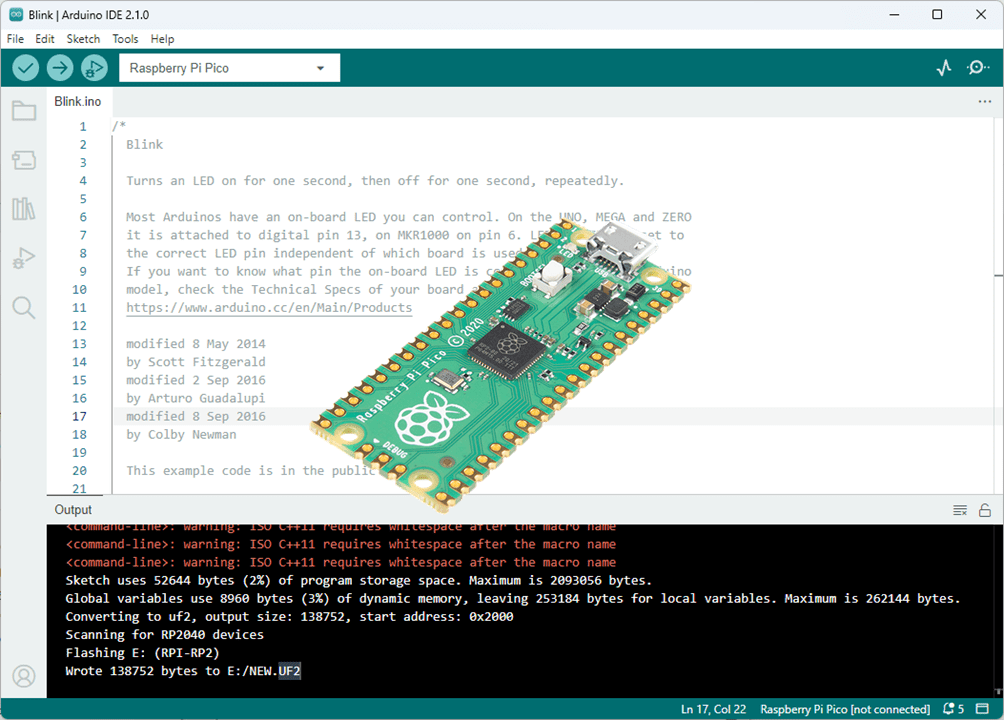Open the Tools menu
Image resolution: width=1004 pixels, height=720 pixels.
[x=126, y=39]
